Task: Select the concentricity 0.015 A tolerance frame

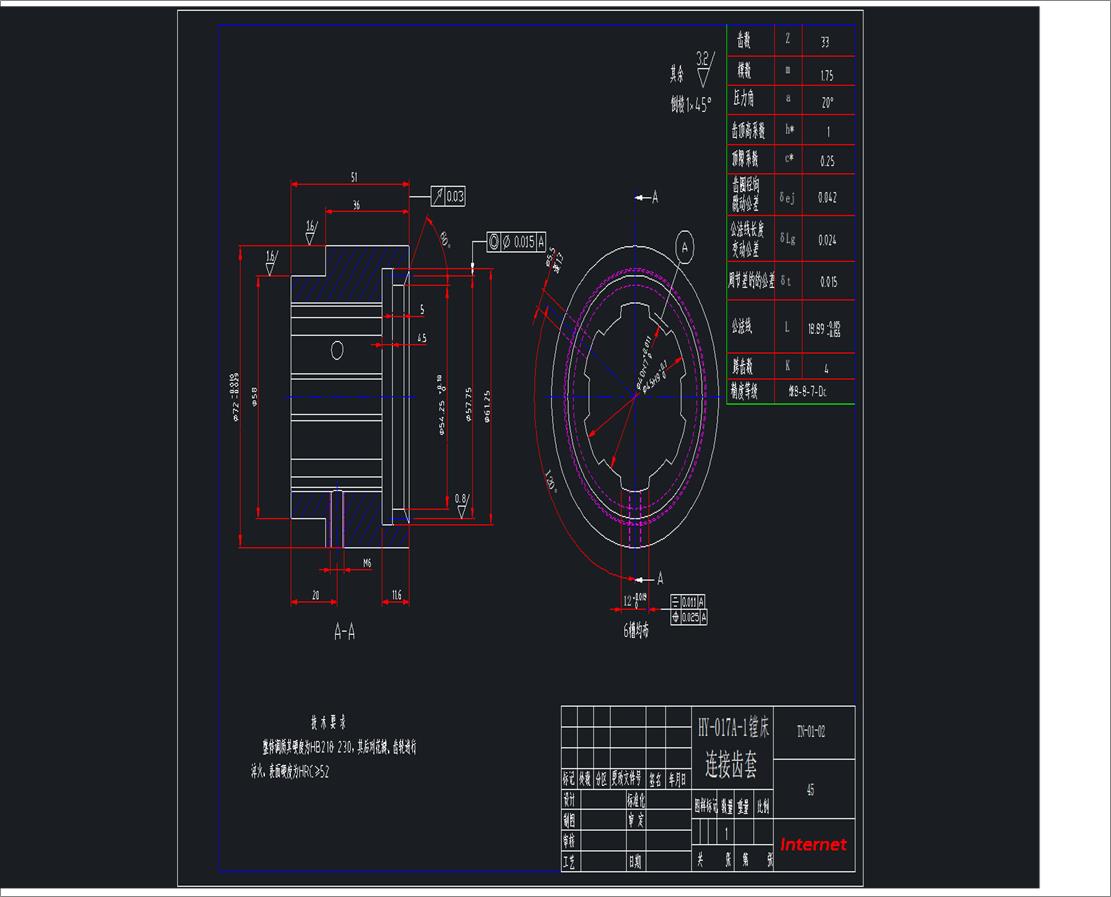Action: pyautogui.click(x=517, y=242)
